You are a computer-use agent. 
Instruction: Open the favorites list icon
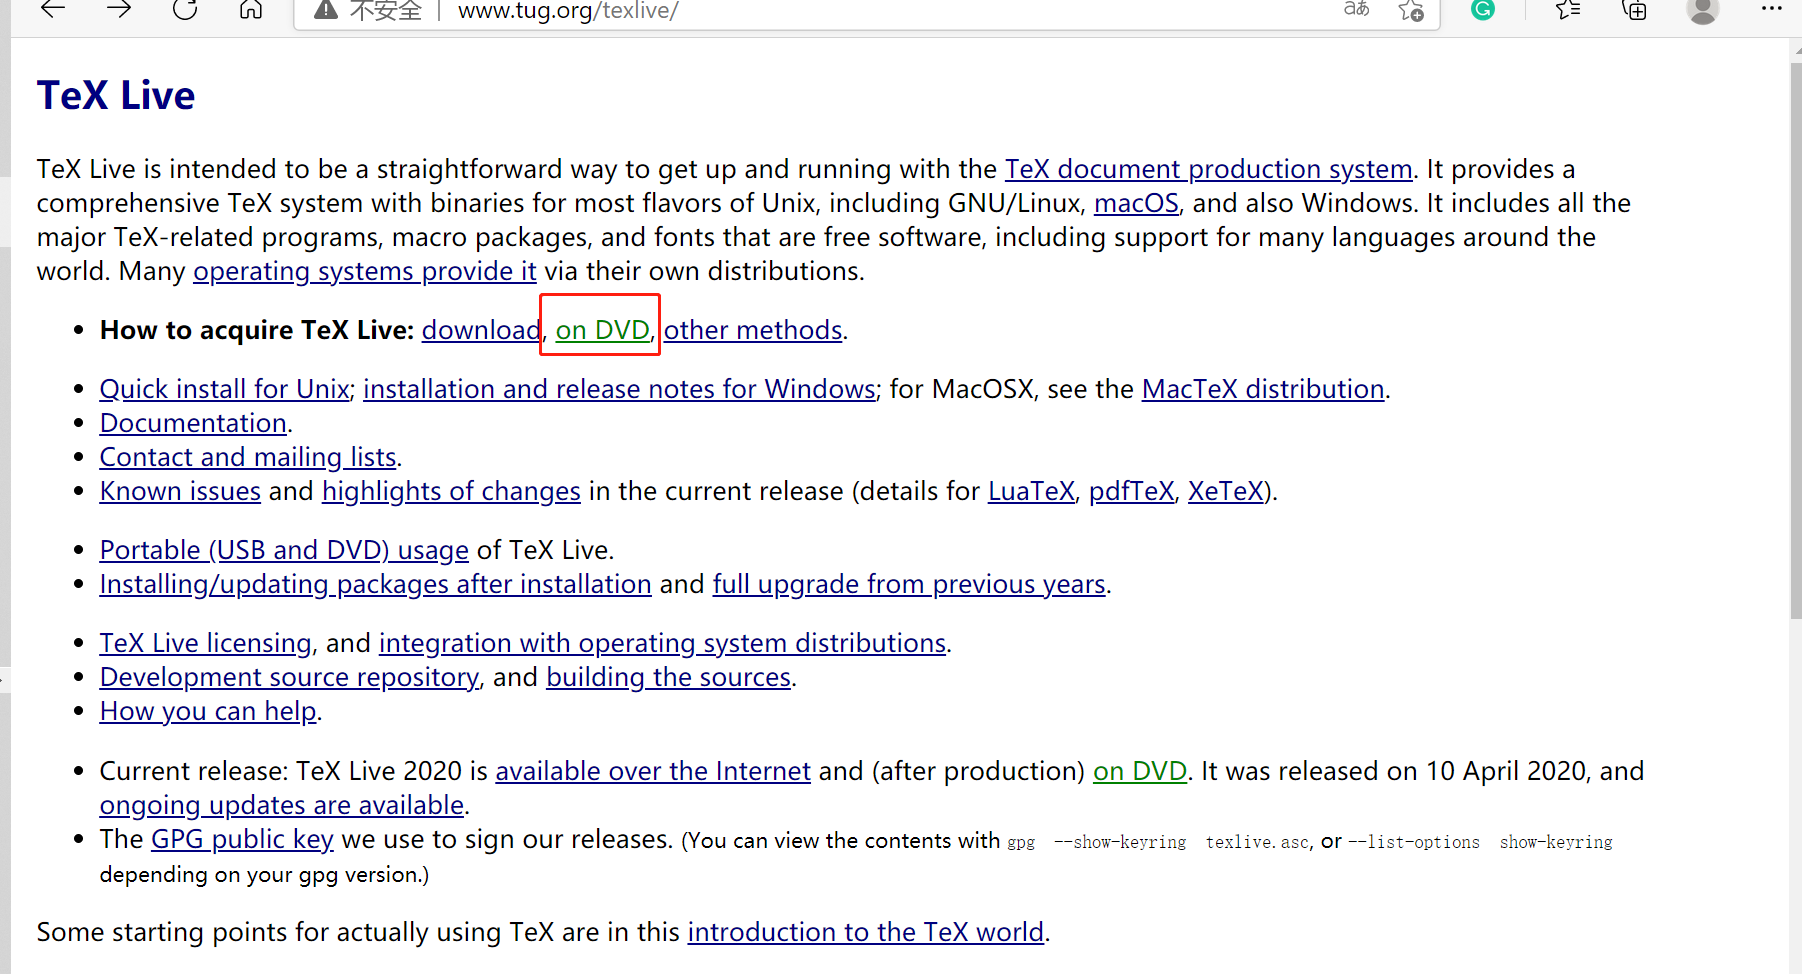(x=1568, y=10)
